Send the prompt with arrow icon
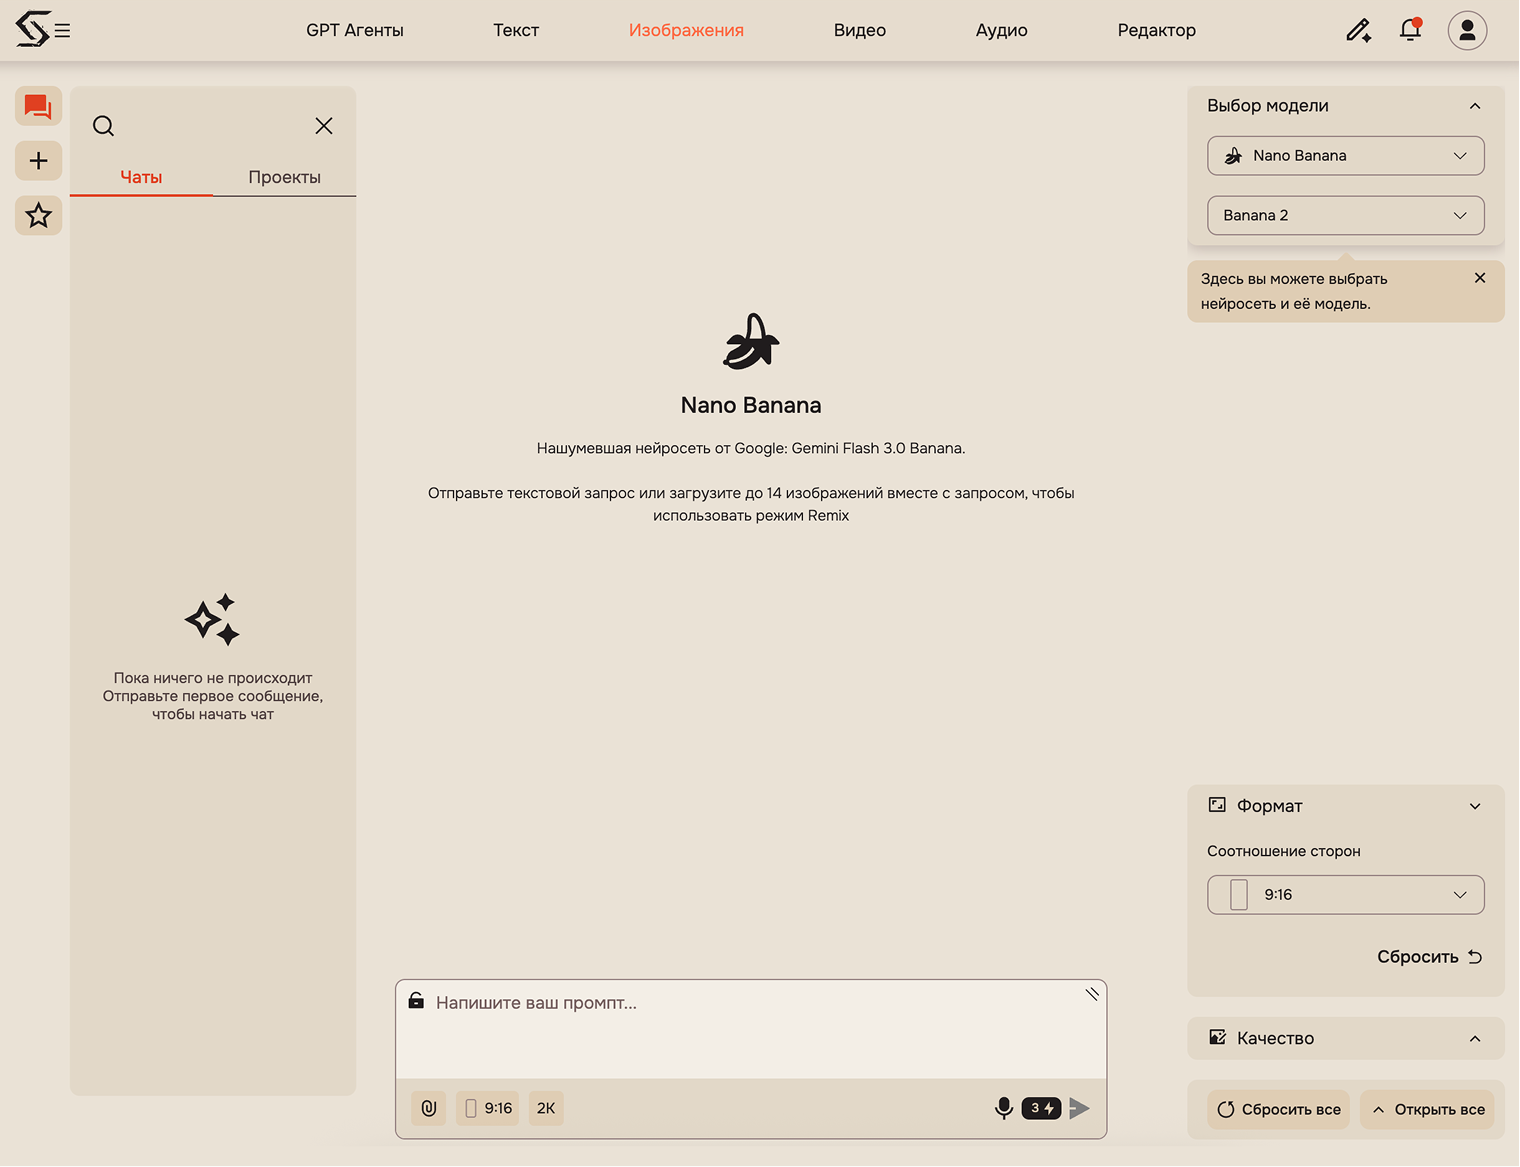The image size is (1520, 1167). pos(1079,1108)
